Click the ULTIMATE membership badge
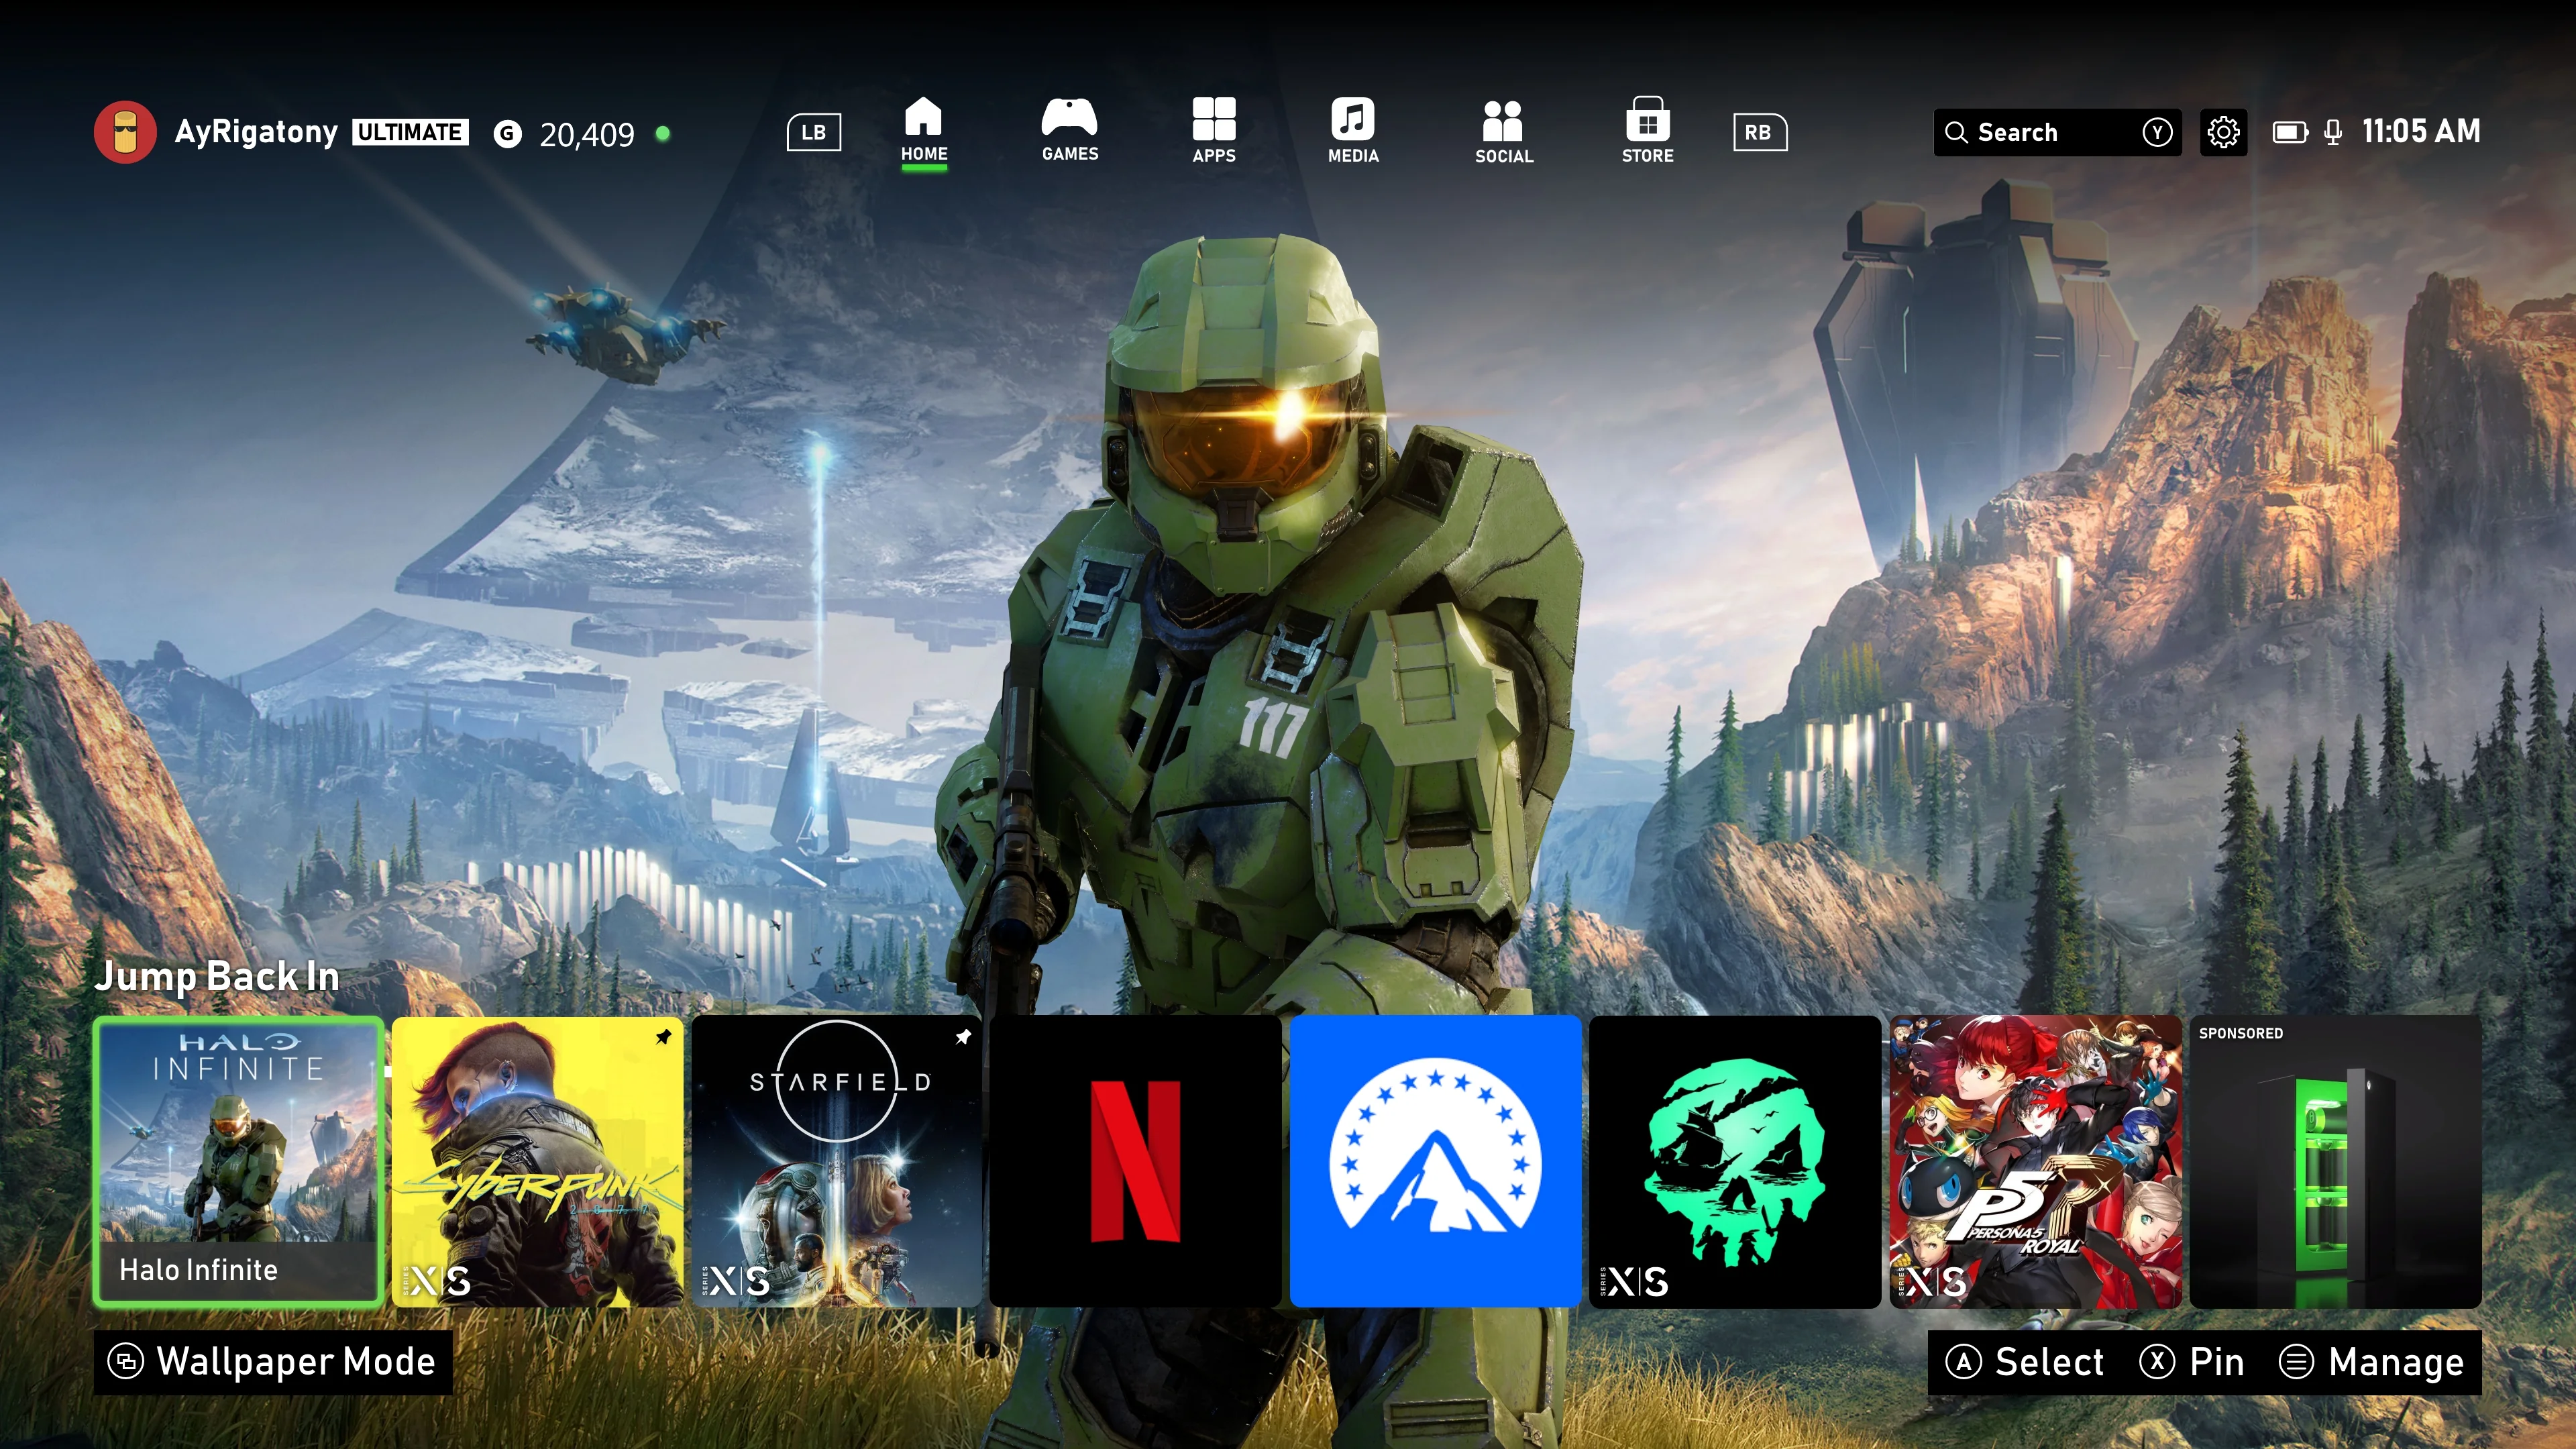 (410, 132)
